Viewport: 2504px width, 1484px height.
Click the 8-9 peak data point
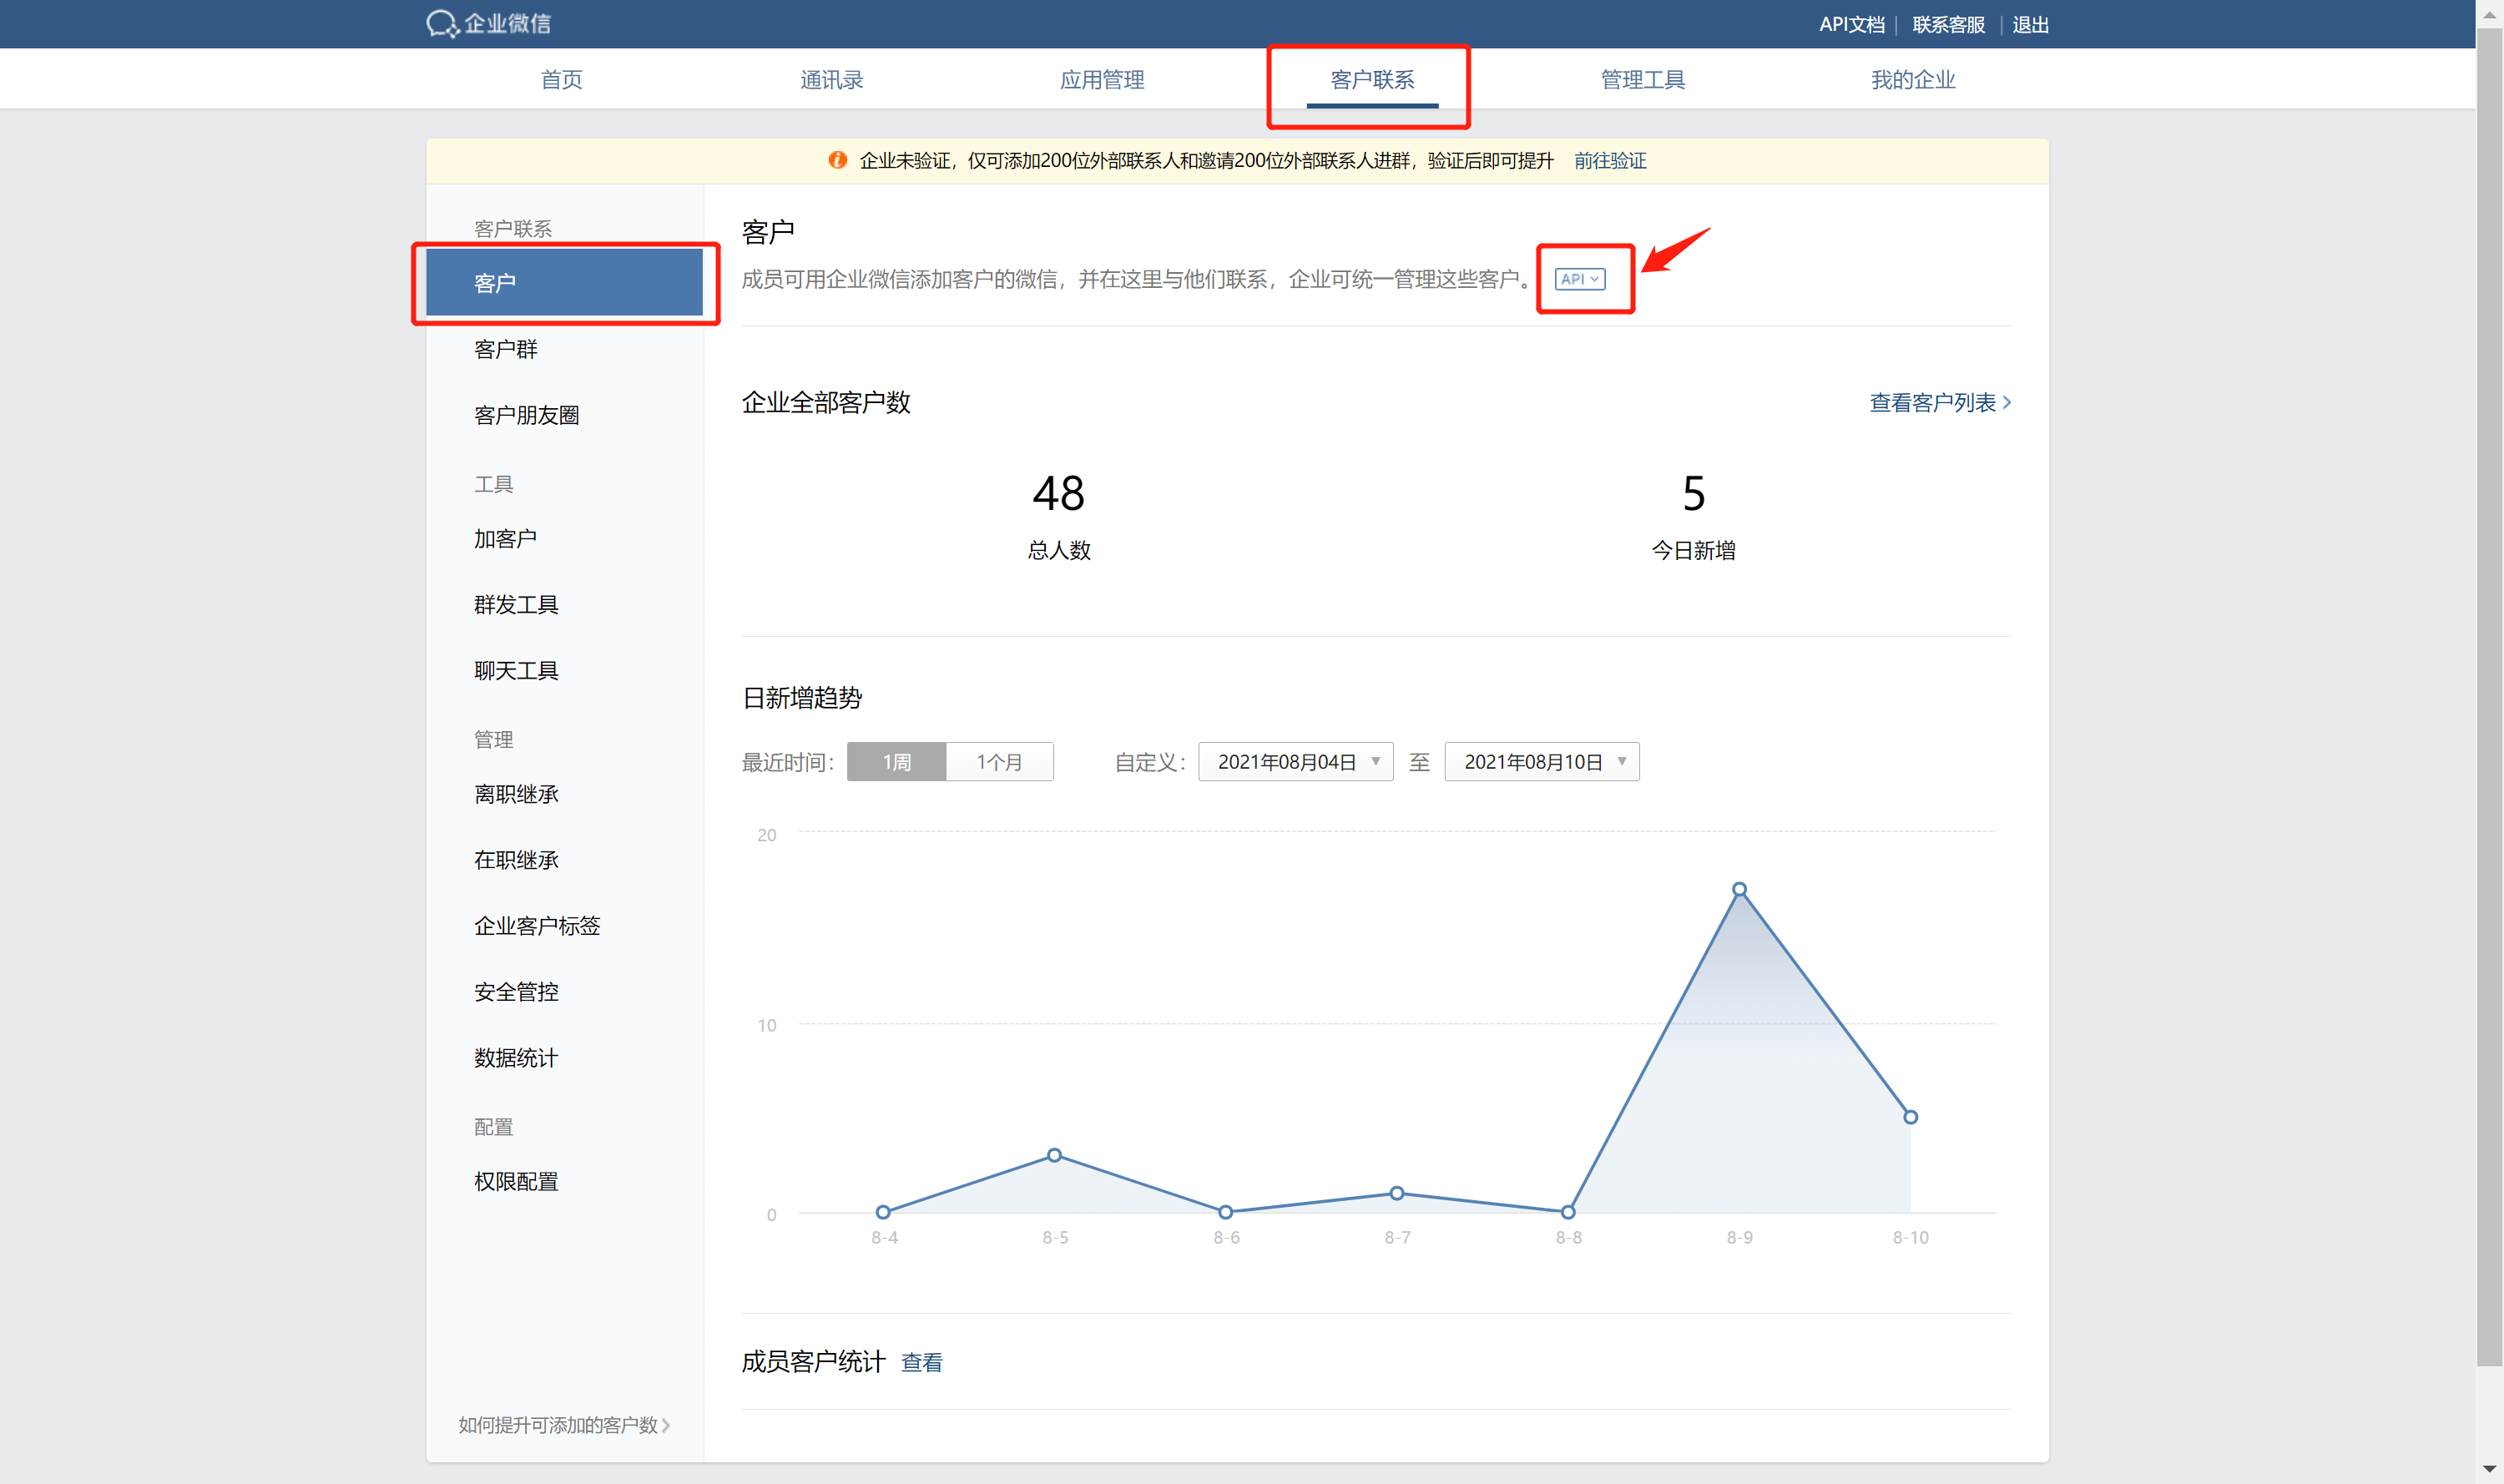1739,889
